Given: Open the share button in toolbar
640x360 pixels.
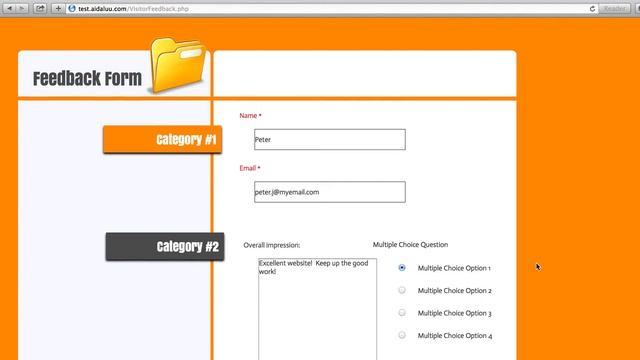Looking at the screenshot, I should pos(40,8).
